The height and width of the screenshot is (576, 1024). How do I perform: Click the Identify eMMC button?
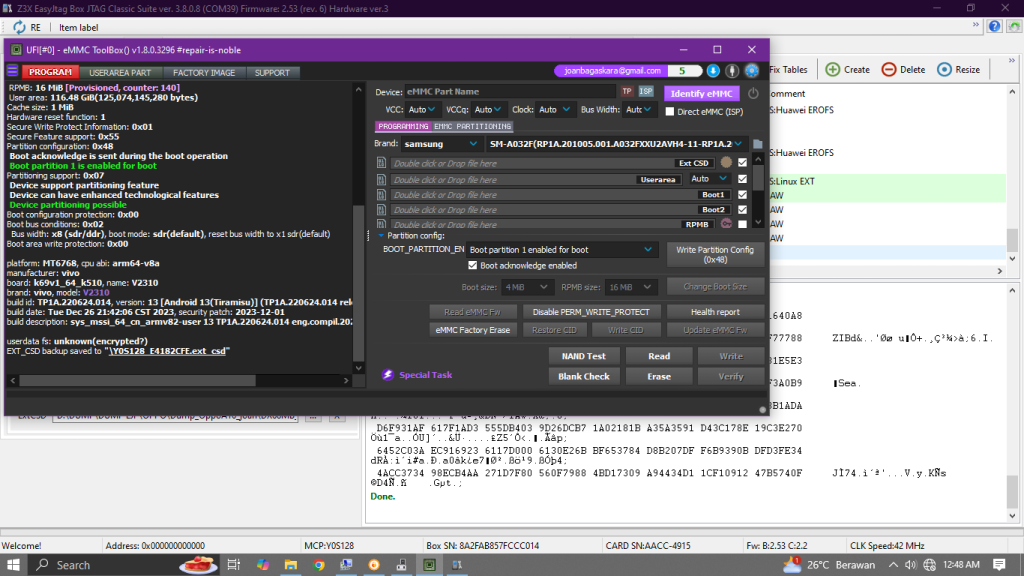tap(701, 93)
